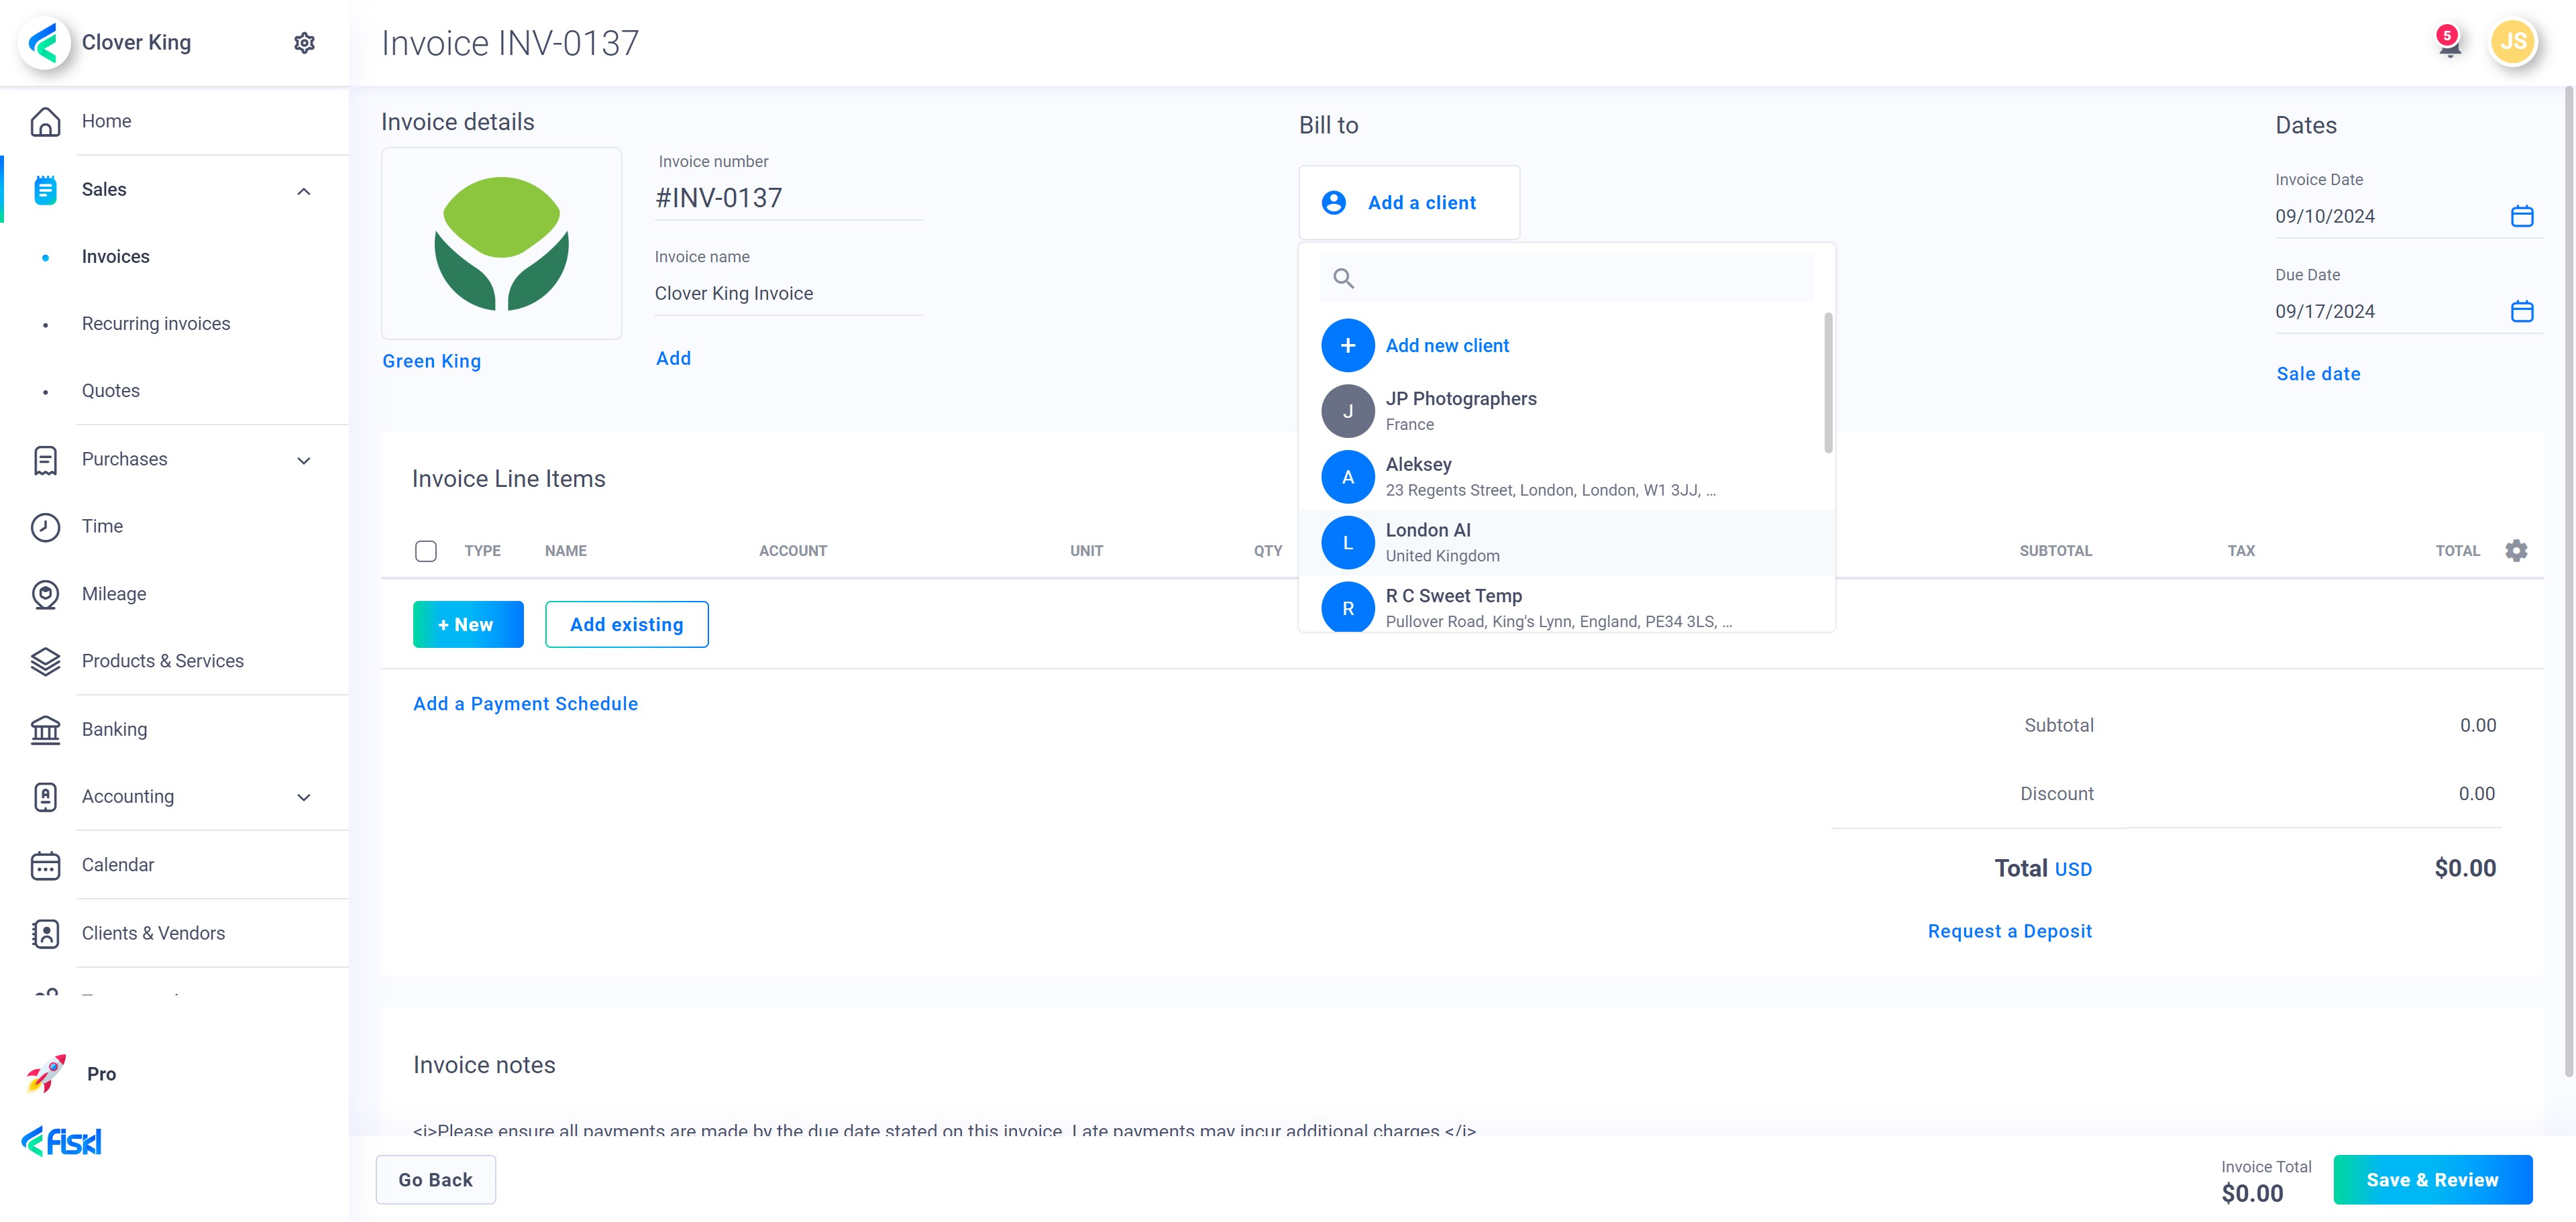Click the Clover King app logo

44,42
